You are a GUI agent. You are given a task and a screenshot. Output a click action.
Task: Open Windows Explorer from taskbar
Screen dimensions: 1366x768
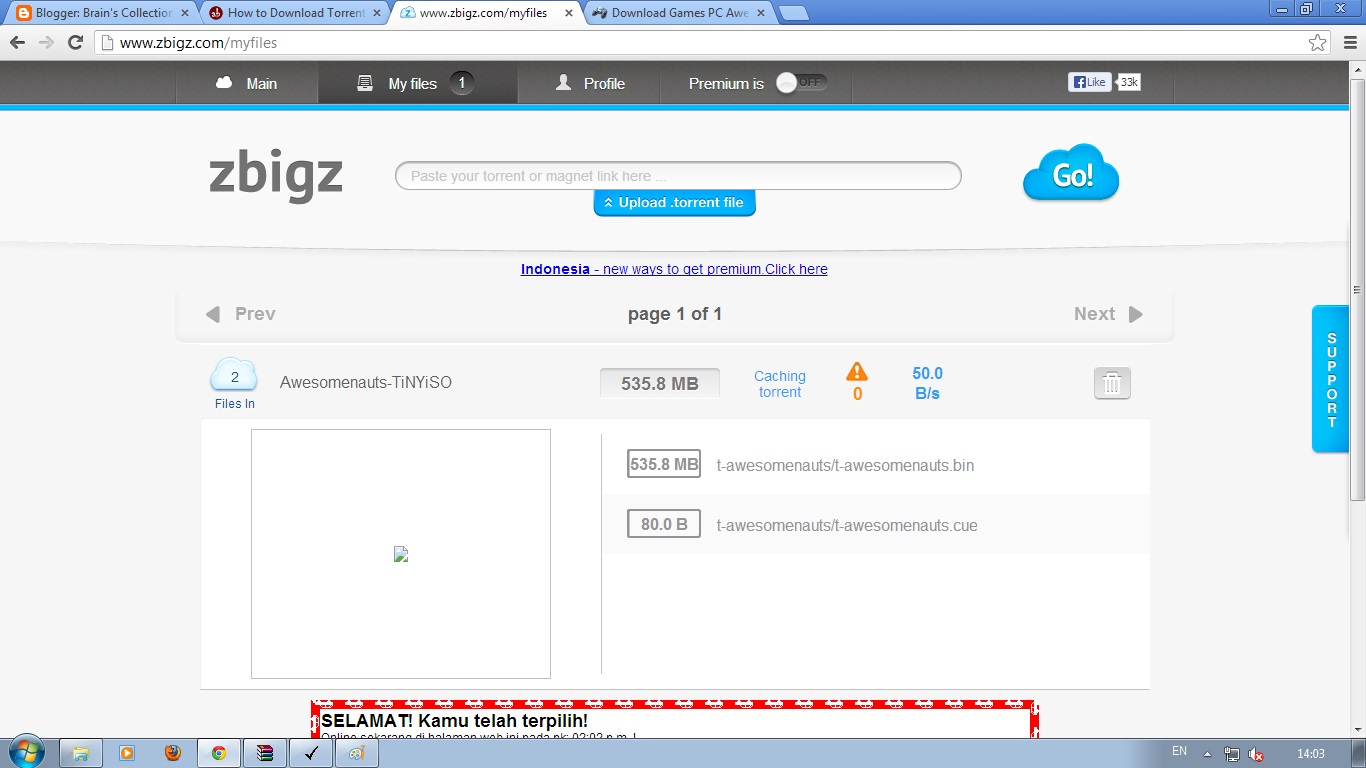[x=81, y=753]
